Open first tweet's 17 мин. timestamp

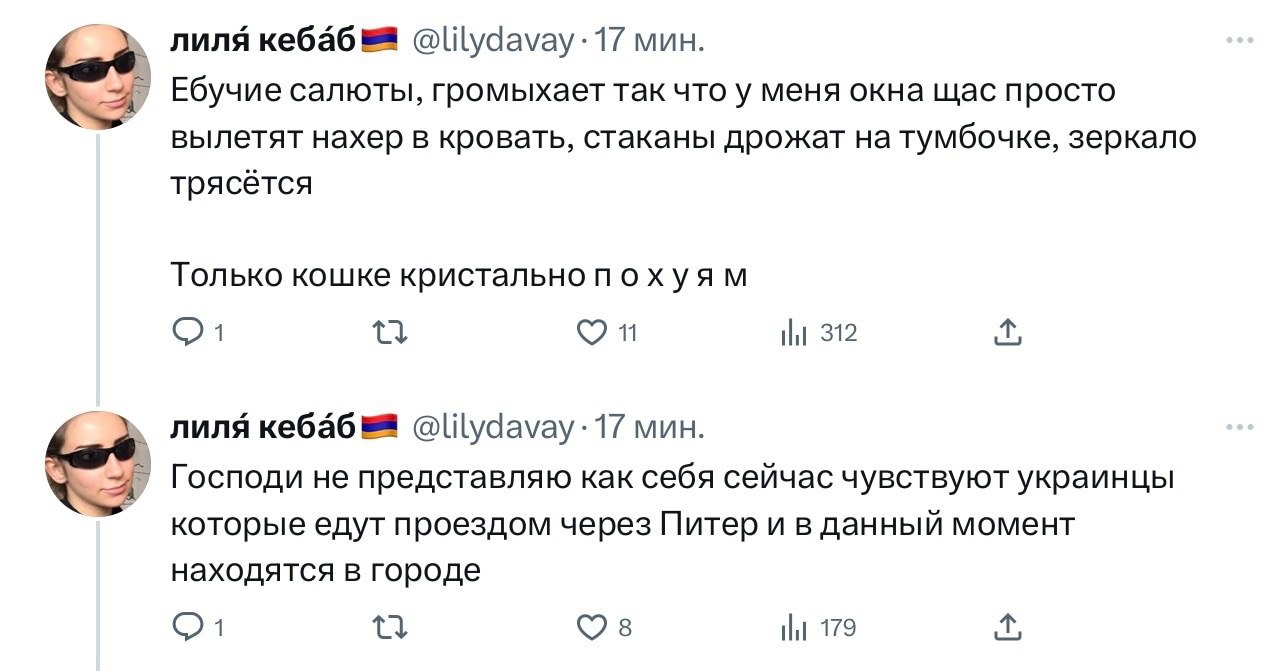click(x=650, y=40)
